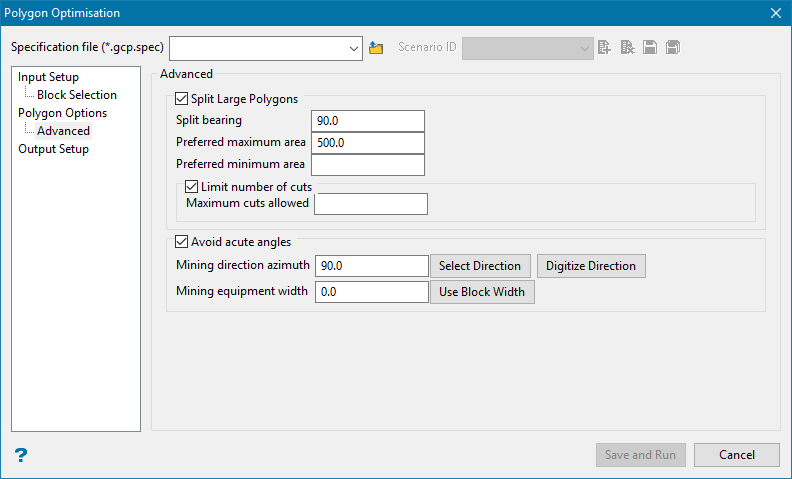This screenshot has height=479, width=792.
Task: Expand the Scenario ID dropdown
Action: tap(585, 47)
